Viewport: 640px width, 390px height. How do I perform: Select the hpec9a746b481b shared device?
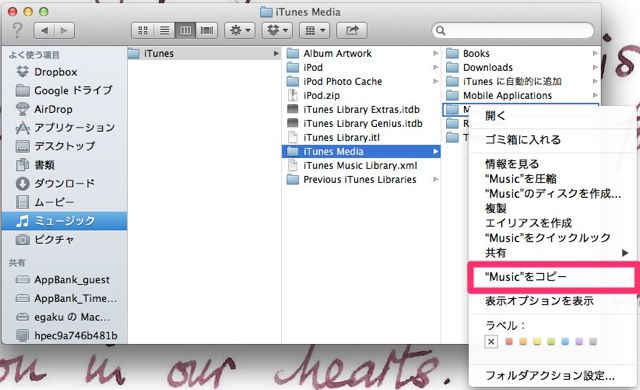tap(65, 335)
